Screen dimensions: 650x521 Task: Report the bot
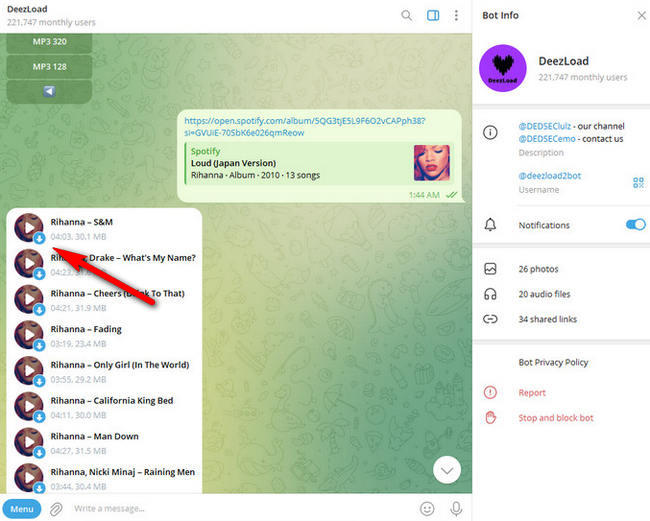[x=532, y=393]
